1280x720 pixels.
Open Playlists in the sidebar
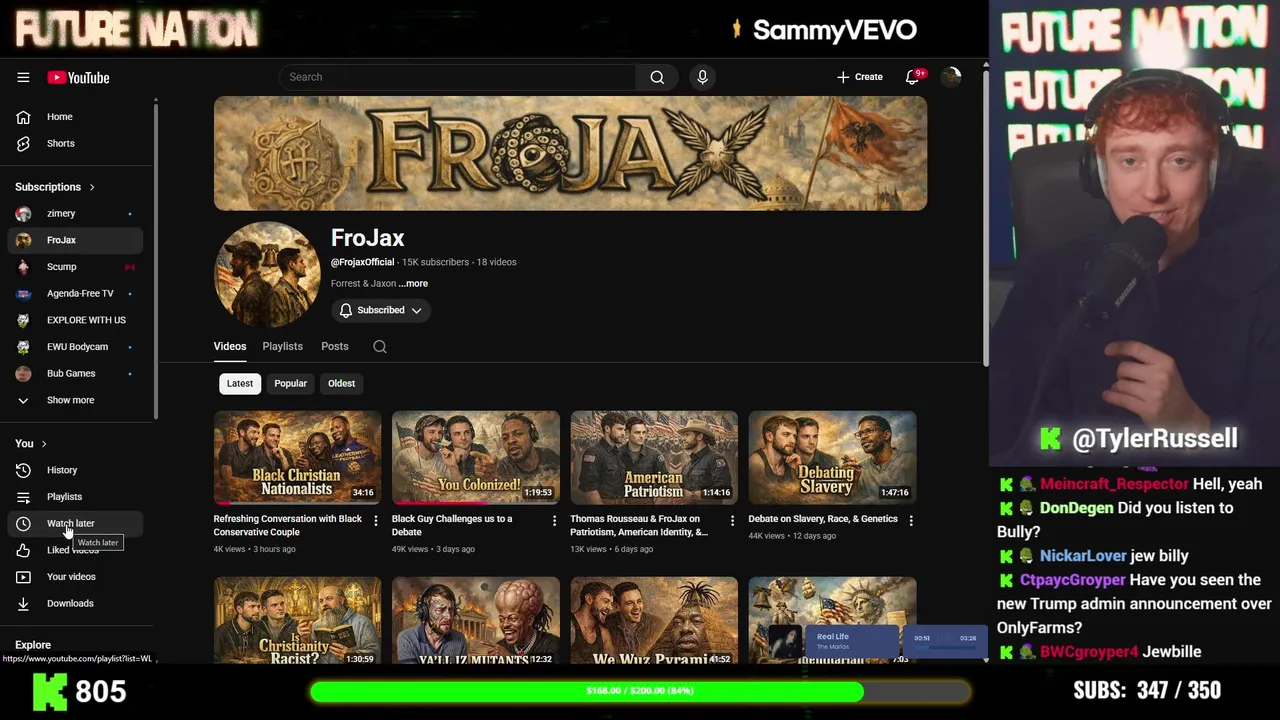click(x=76, y=497)
